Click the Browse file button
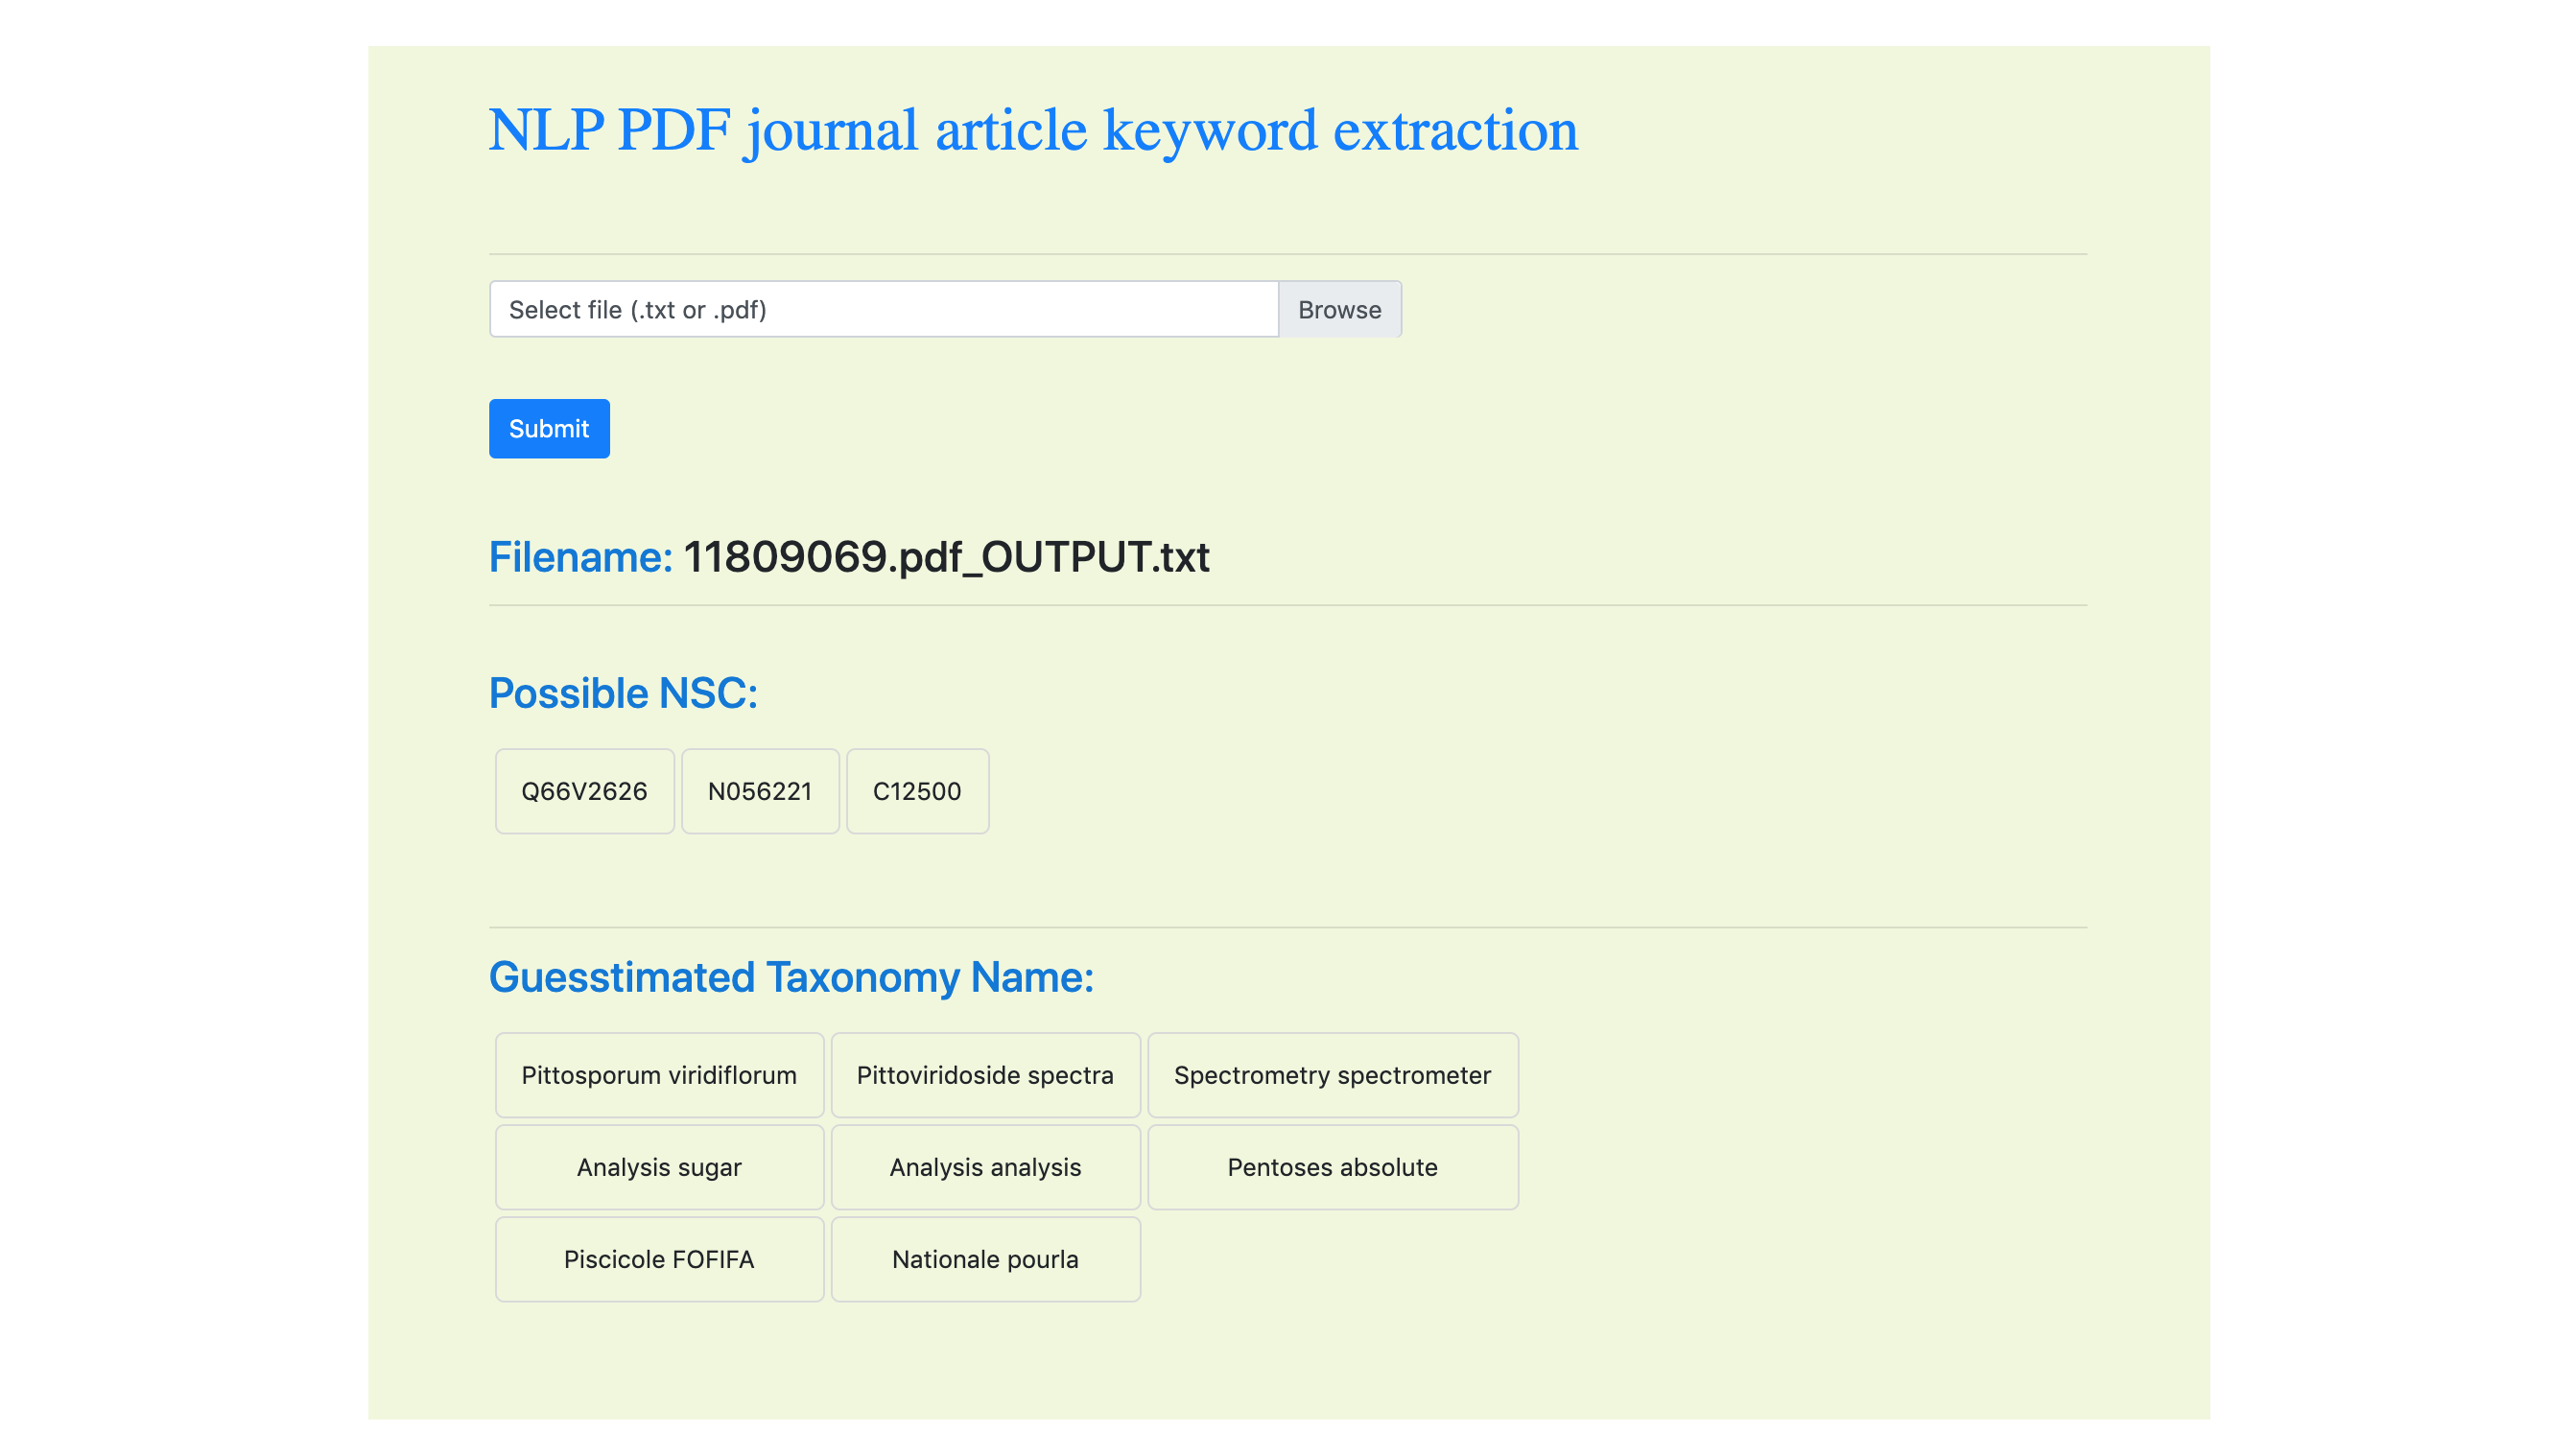Viewport: 2573px width, 1456px height. [1339, 310]
